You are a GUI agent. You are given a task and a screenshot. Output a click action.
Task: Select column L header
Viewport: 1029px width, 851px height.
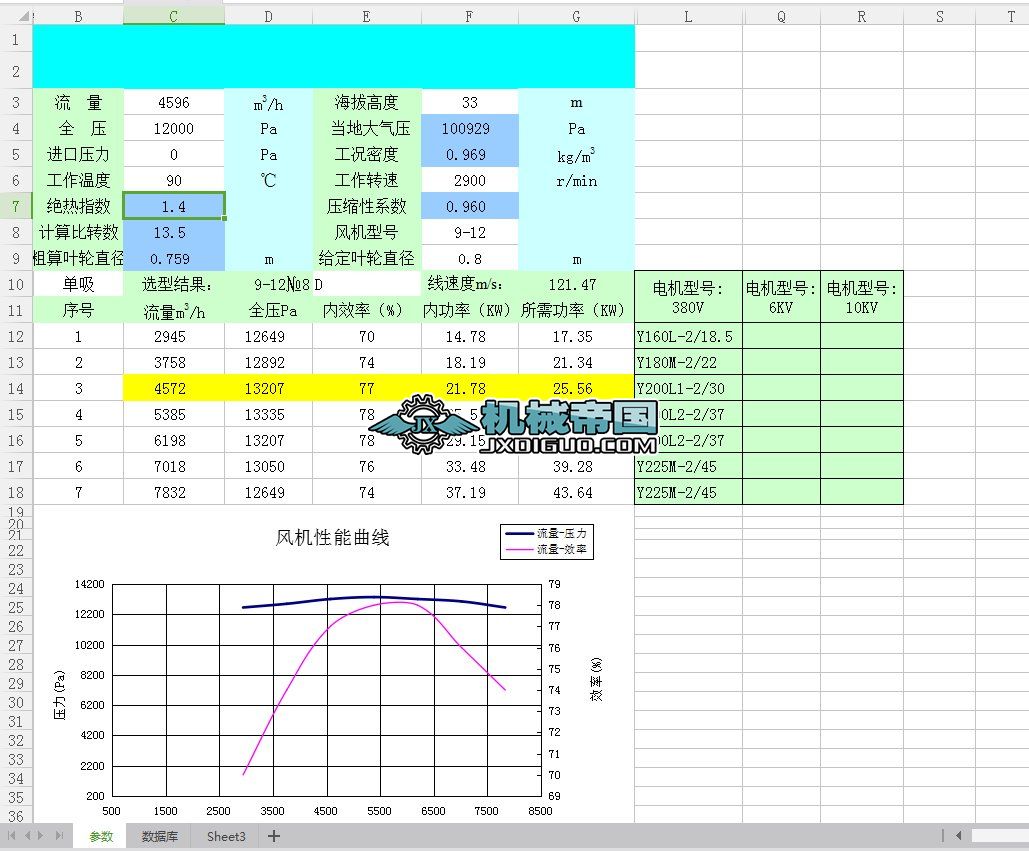click(x=688, y=16)
